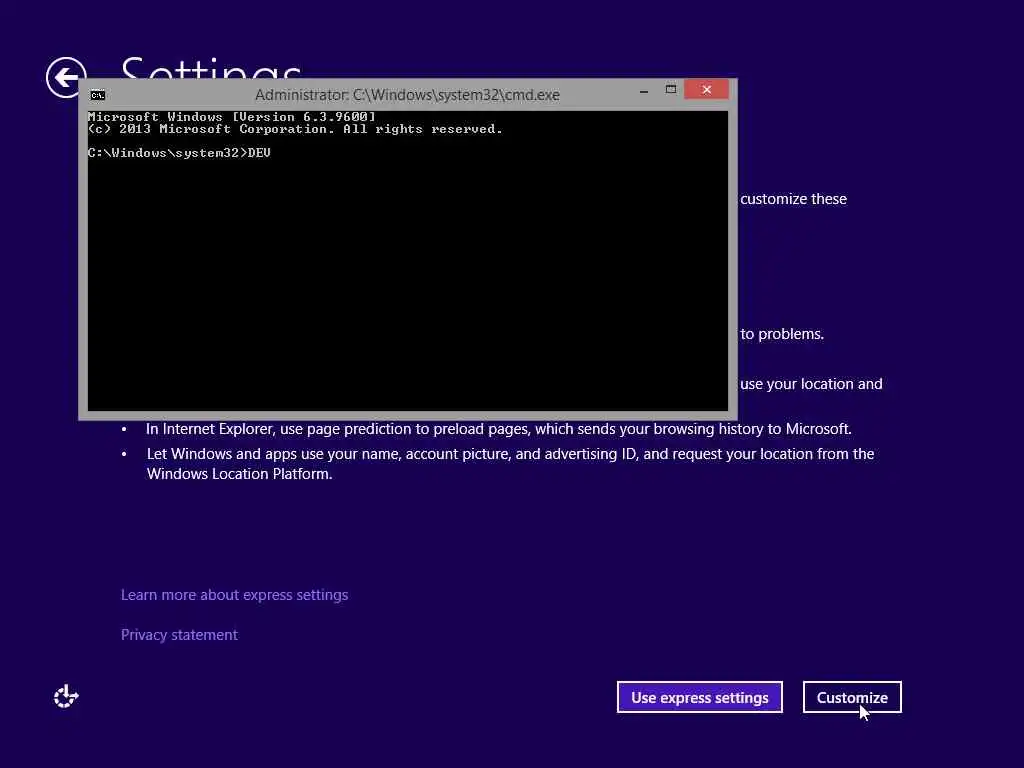Image resolution: width=1024 pixels, height=768 pixels.
Task: Open Learn more about express settings
Action: coord(234,595)
